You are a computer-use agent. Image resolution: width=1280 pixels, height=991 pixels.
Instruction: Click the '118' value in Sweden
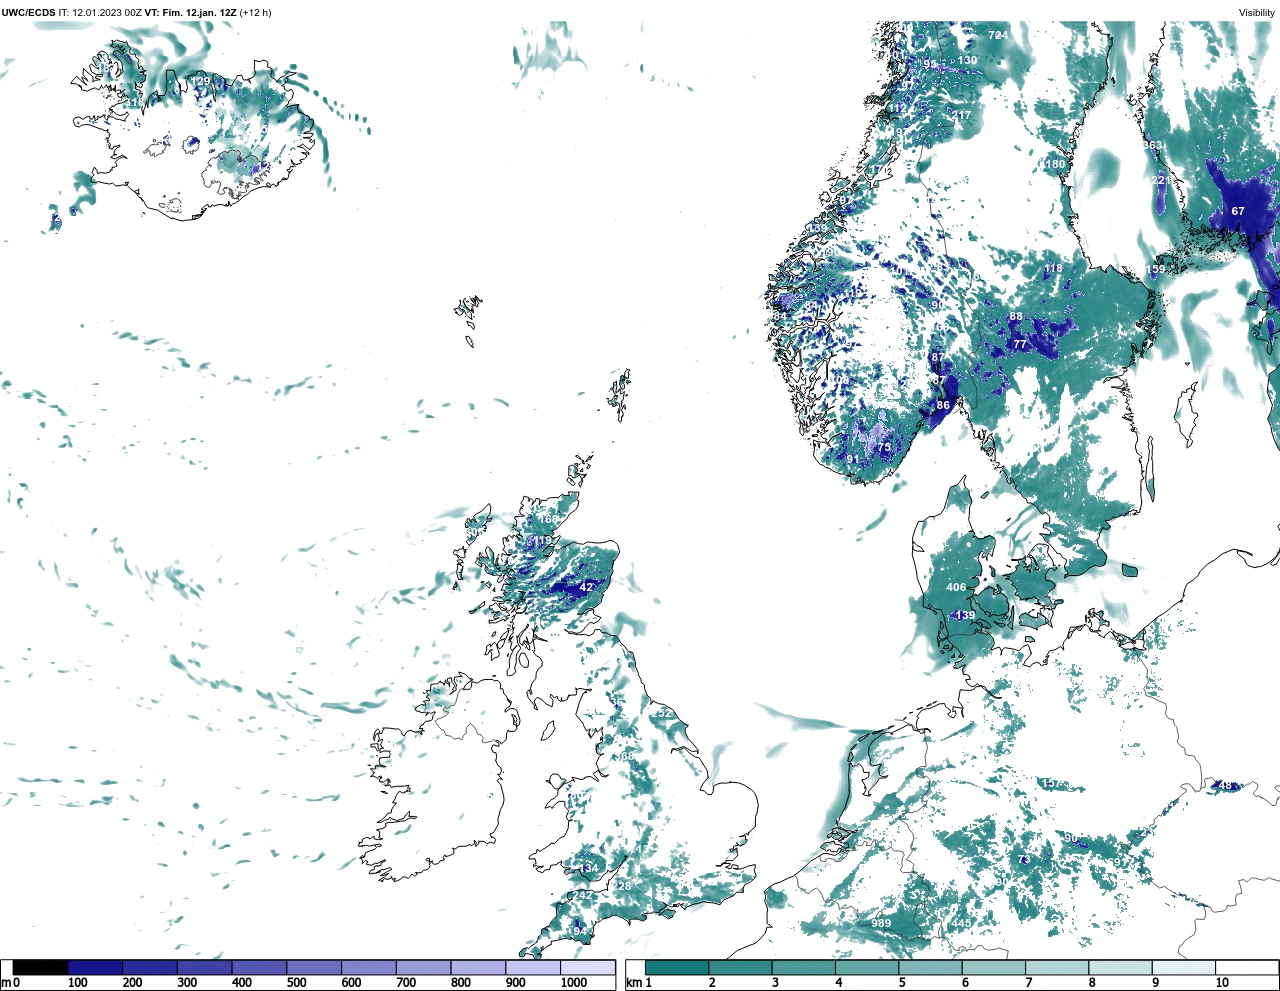pos(1053,268)
